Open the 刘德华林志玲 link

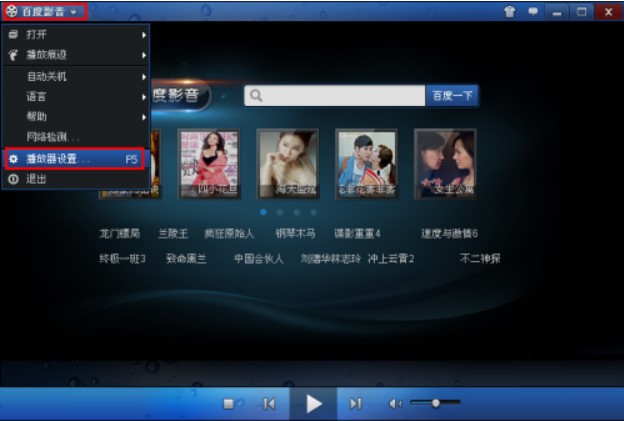(331, 259)
